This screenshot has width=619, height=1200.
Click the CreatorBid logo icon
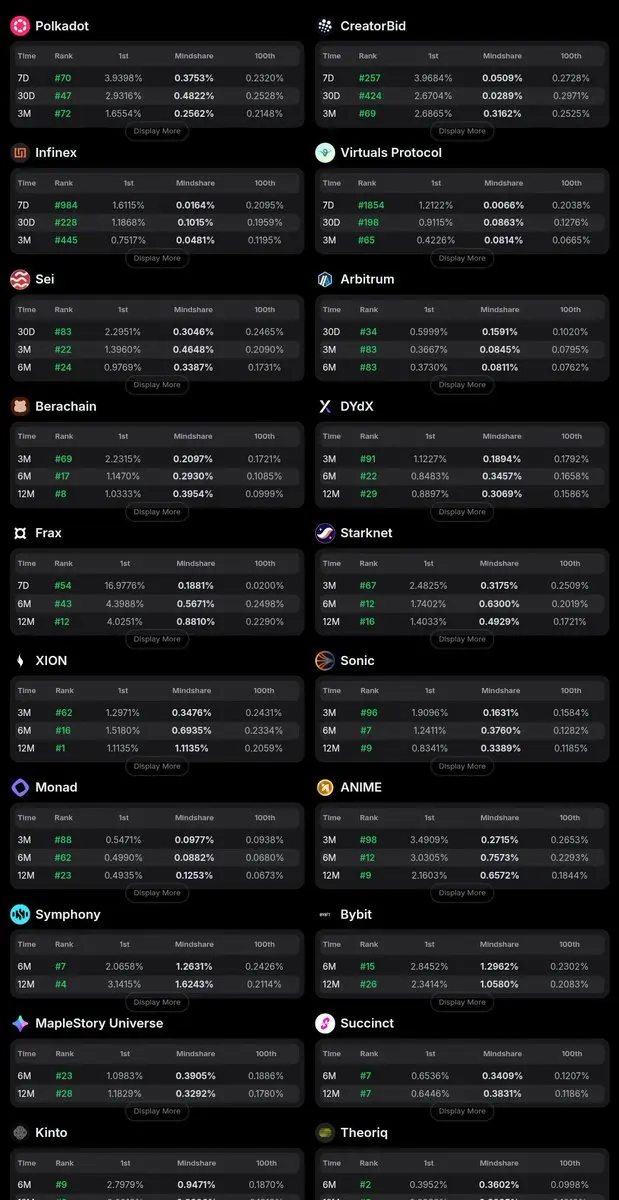pyautogui.click(x=325, y=26)
